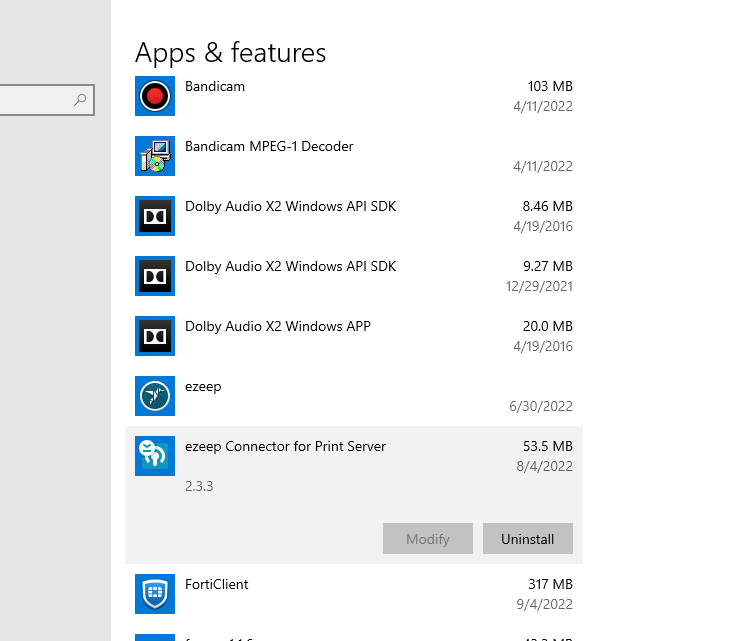
Task: Click the Bandicam red record icon
Action: [x=155, y=96]
